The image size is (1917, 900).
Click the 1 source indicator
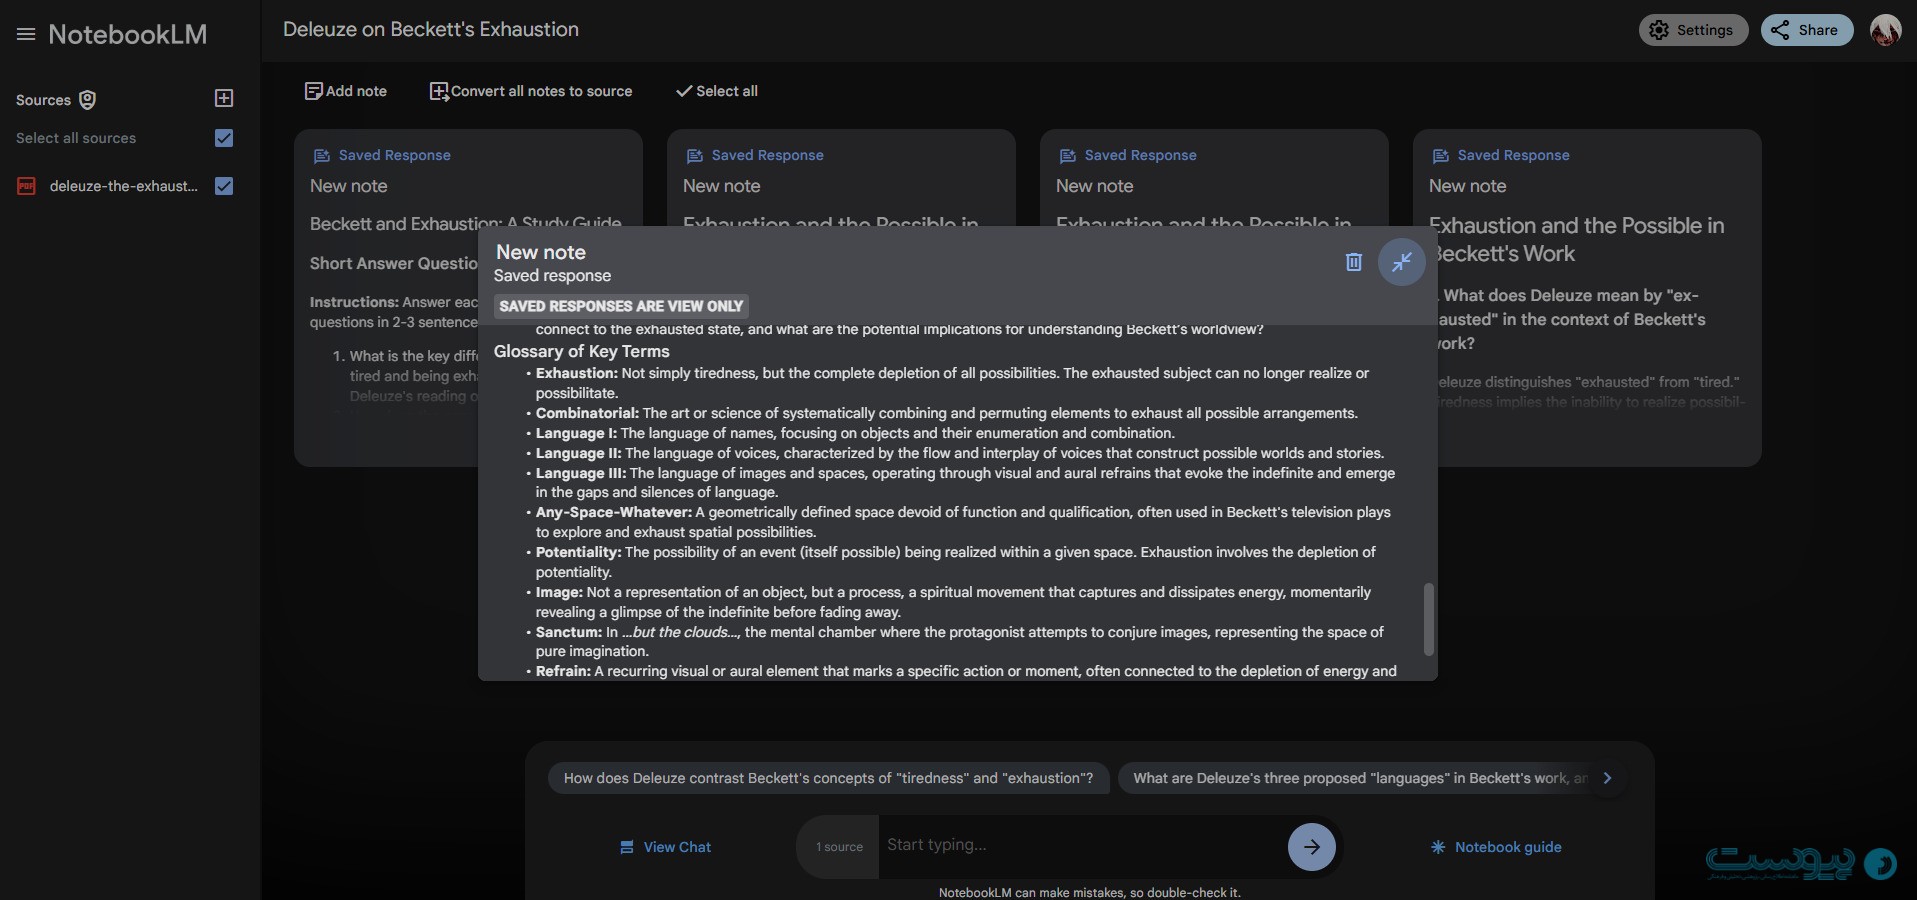pos(838,847)
